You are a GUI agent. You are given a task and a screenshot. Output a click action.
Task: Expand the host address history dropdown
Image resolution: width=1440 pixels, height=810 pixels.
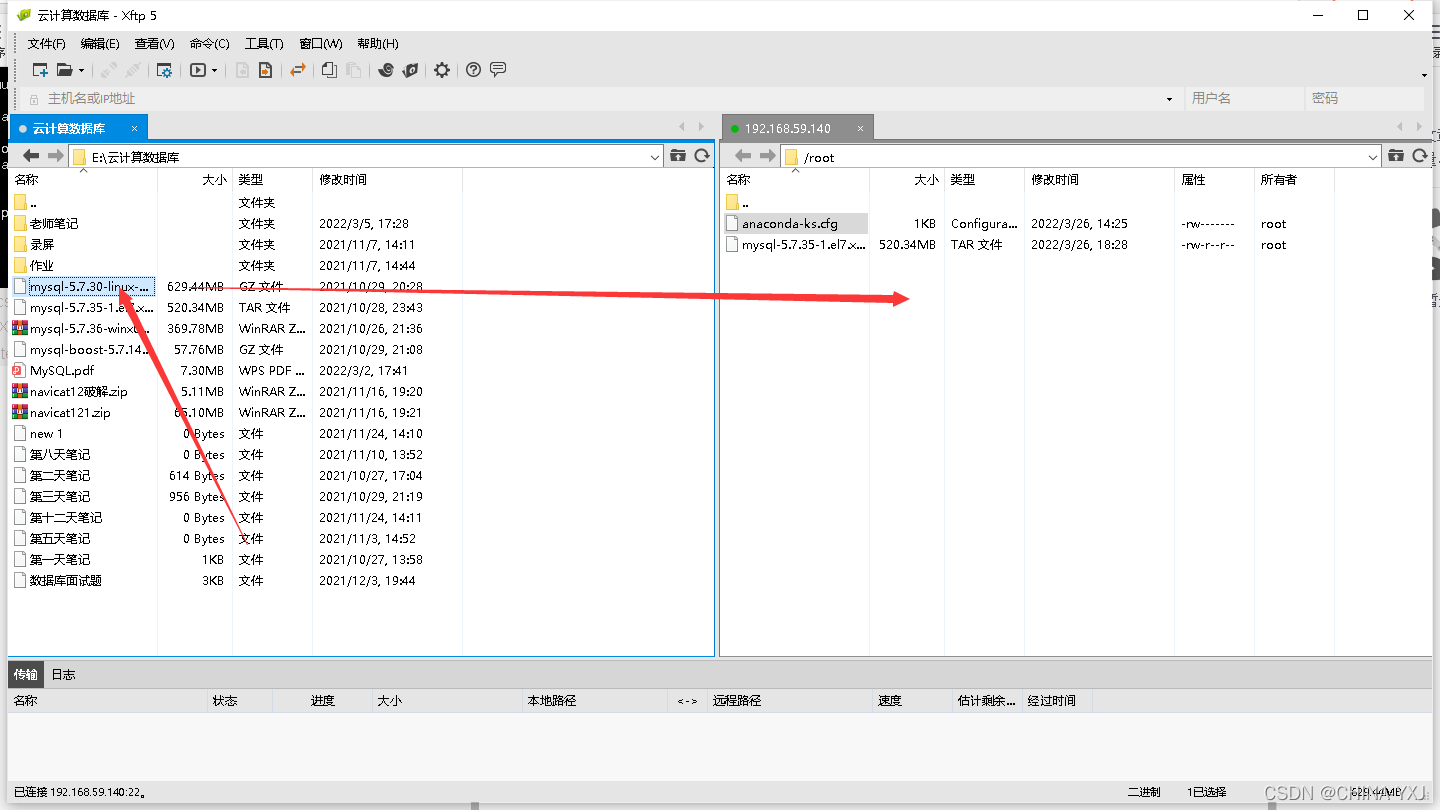tap(1169, 99)
